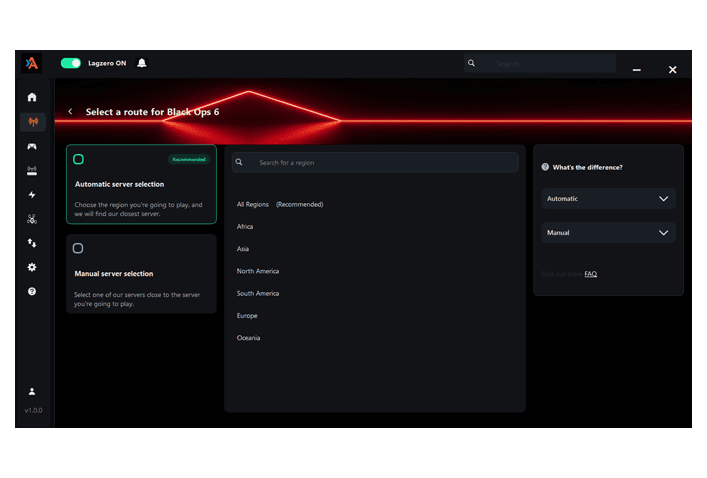707x478 pixels.
Task: Open the Home icon in sidebar
Action: pyautogui.click(x=32, y=97)
